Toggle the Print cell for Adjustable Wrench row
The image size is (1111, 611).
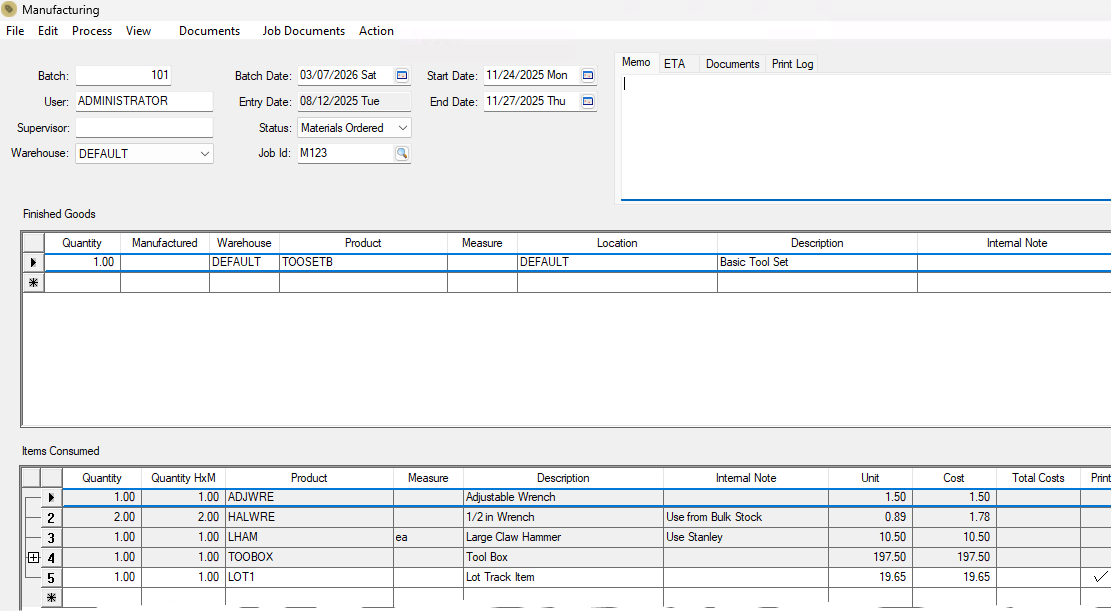[1100, 497]
